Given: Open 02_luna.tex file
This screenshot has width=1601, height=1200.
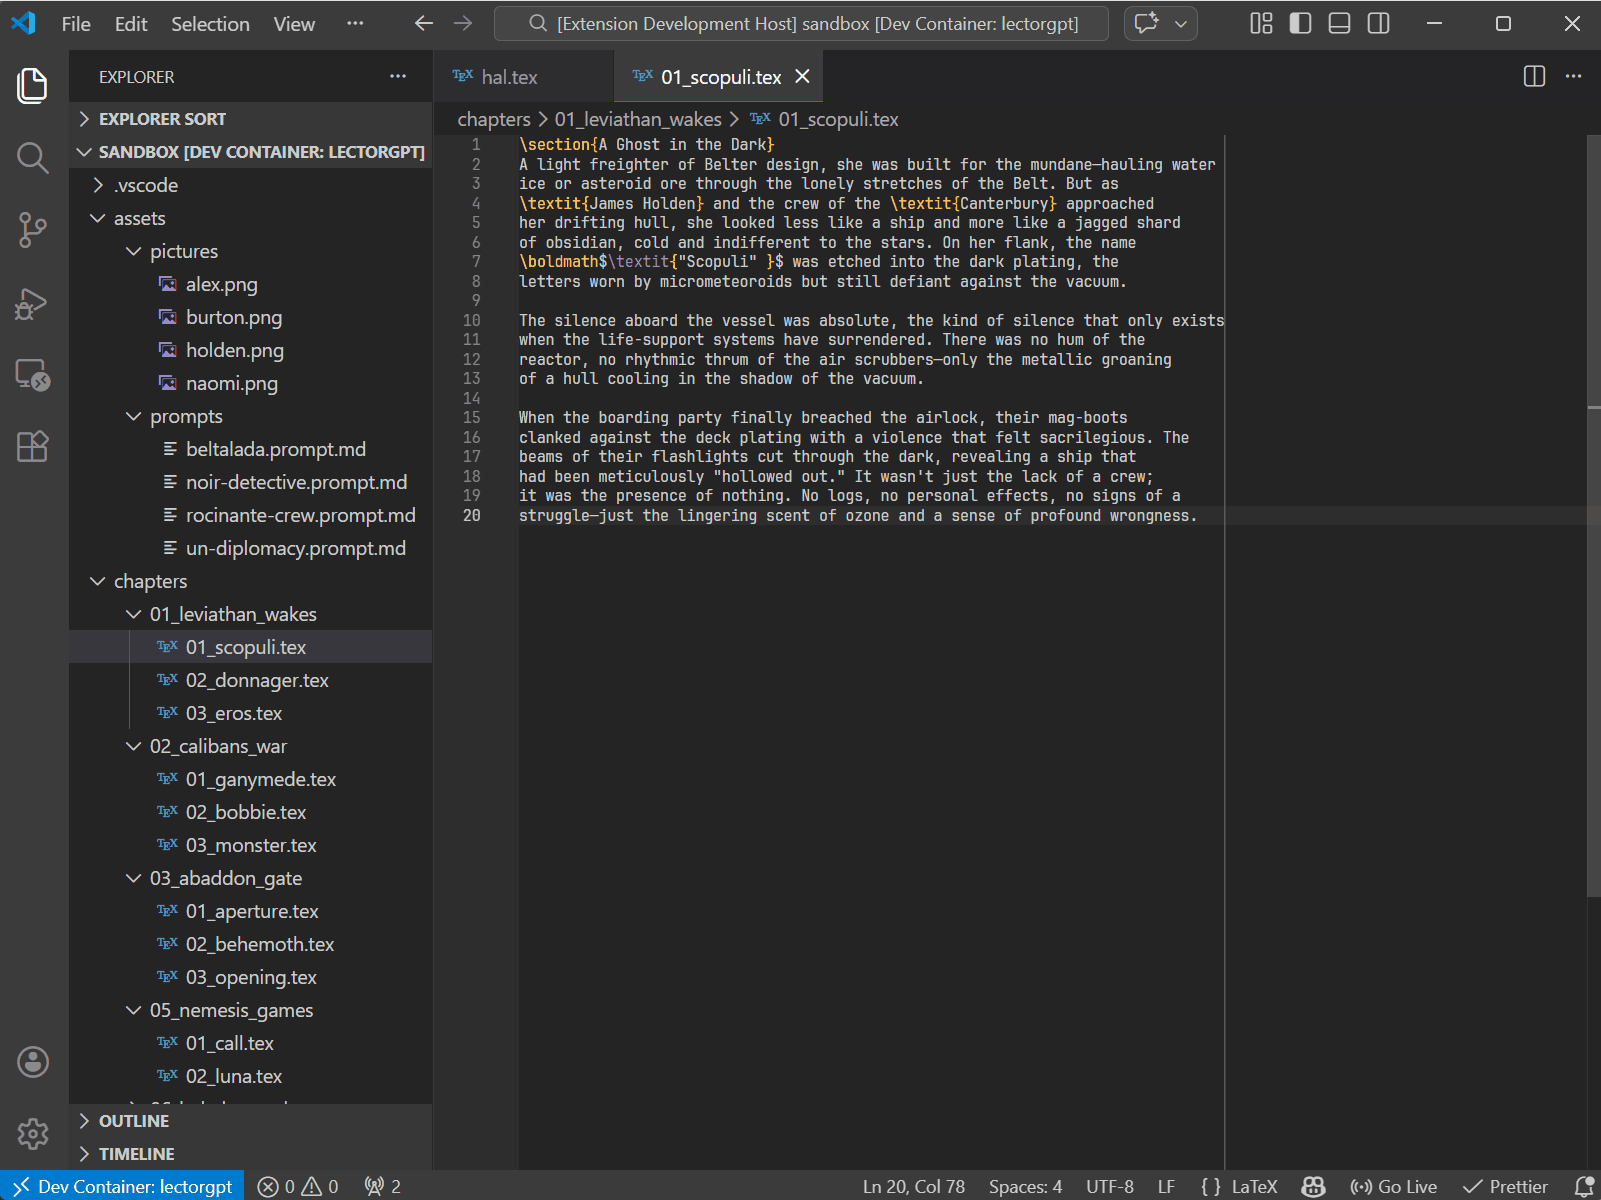Looking at the screenshot, I should (250, 1076).
